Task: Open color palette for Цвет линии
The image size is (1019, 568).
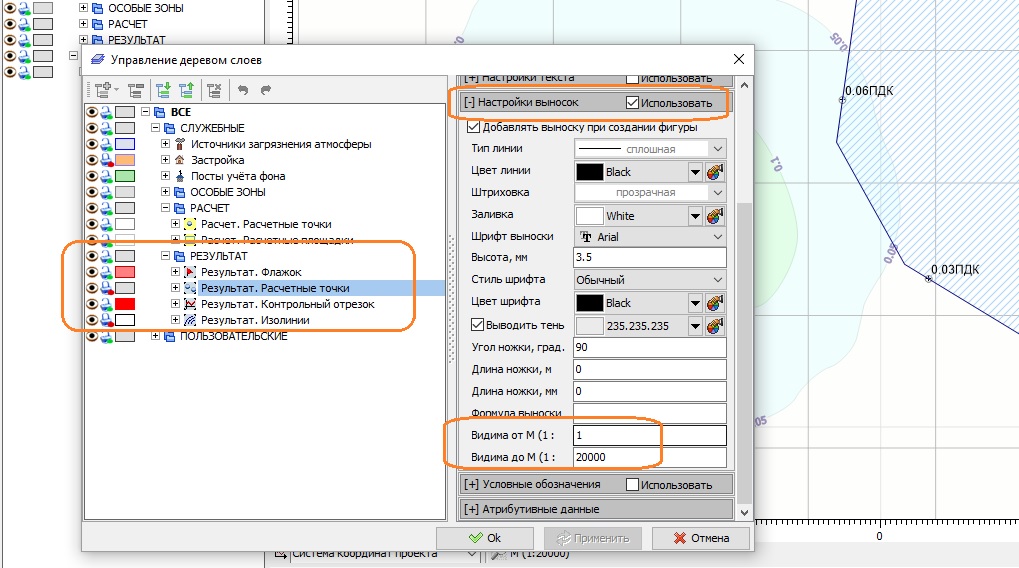Action: 715,172
